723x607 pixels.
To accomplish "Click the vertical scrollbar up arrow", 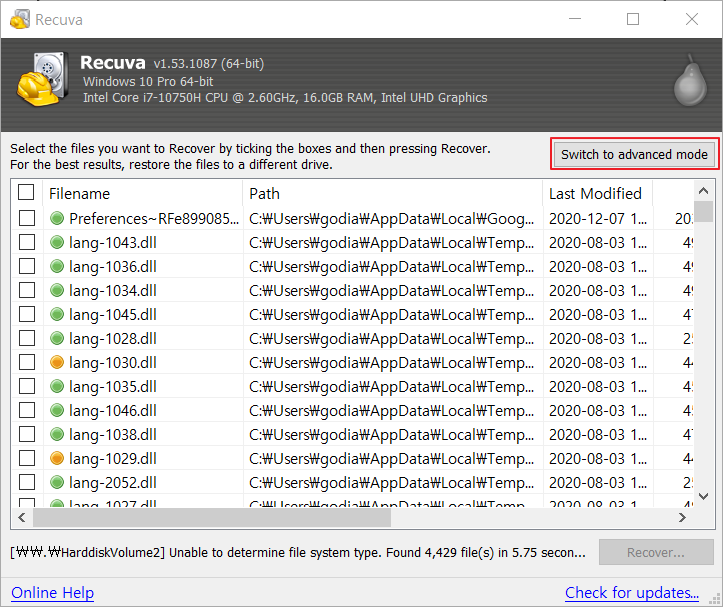I will 703,190.
